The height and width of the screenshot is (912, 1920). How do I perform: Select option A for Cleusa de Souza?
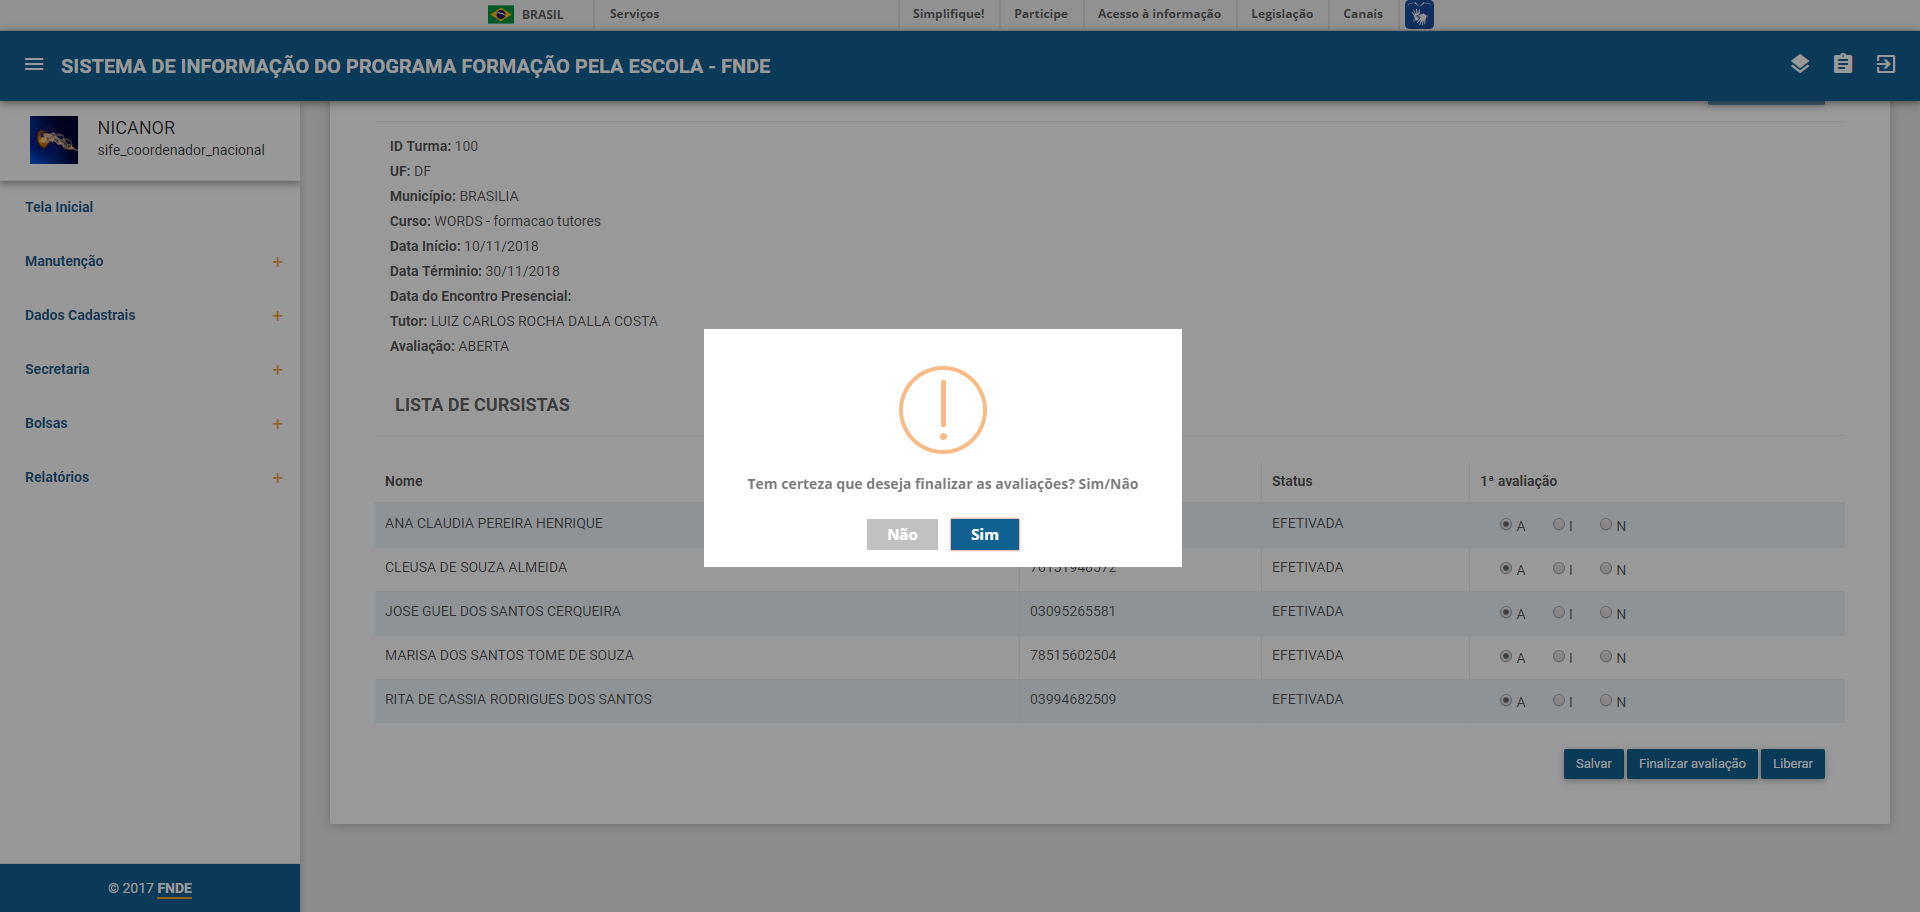1506,568
